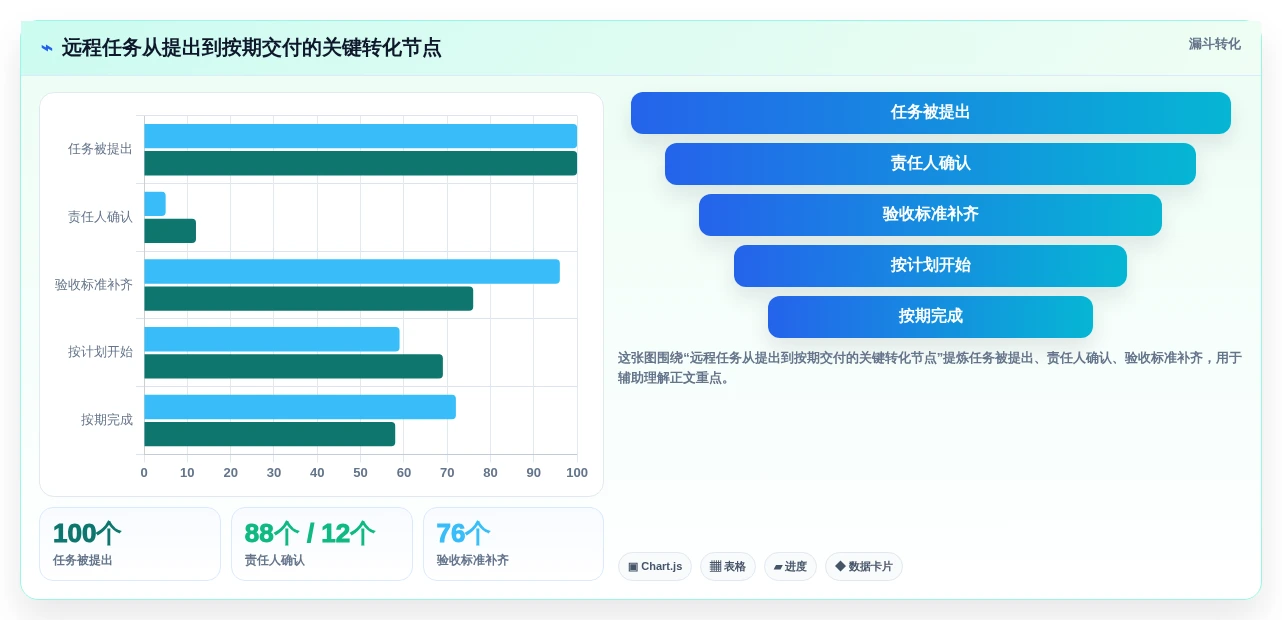Click the 按计划开始 axis label in the chart
The width and height of the screenshot is (1282, 620).
tap(100, 352)
